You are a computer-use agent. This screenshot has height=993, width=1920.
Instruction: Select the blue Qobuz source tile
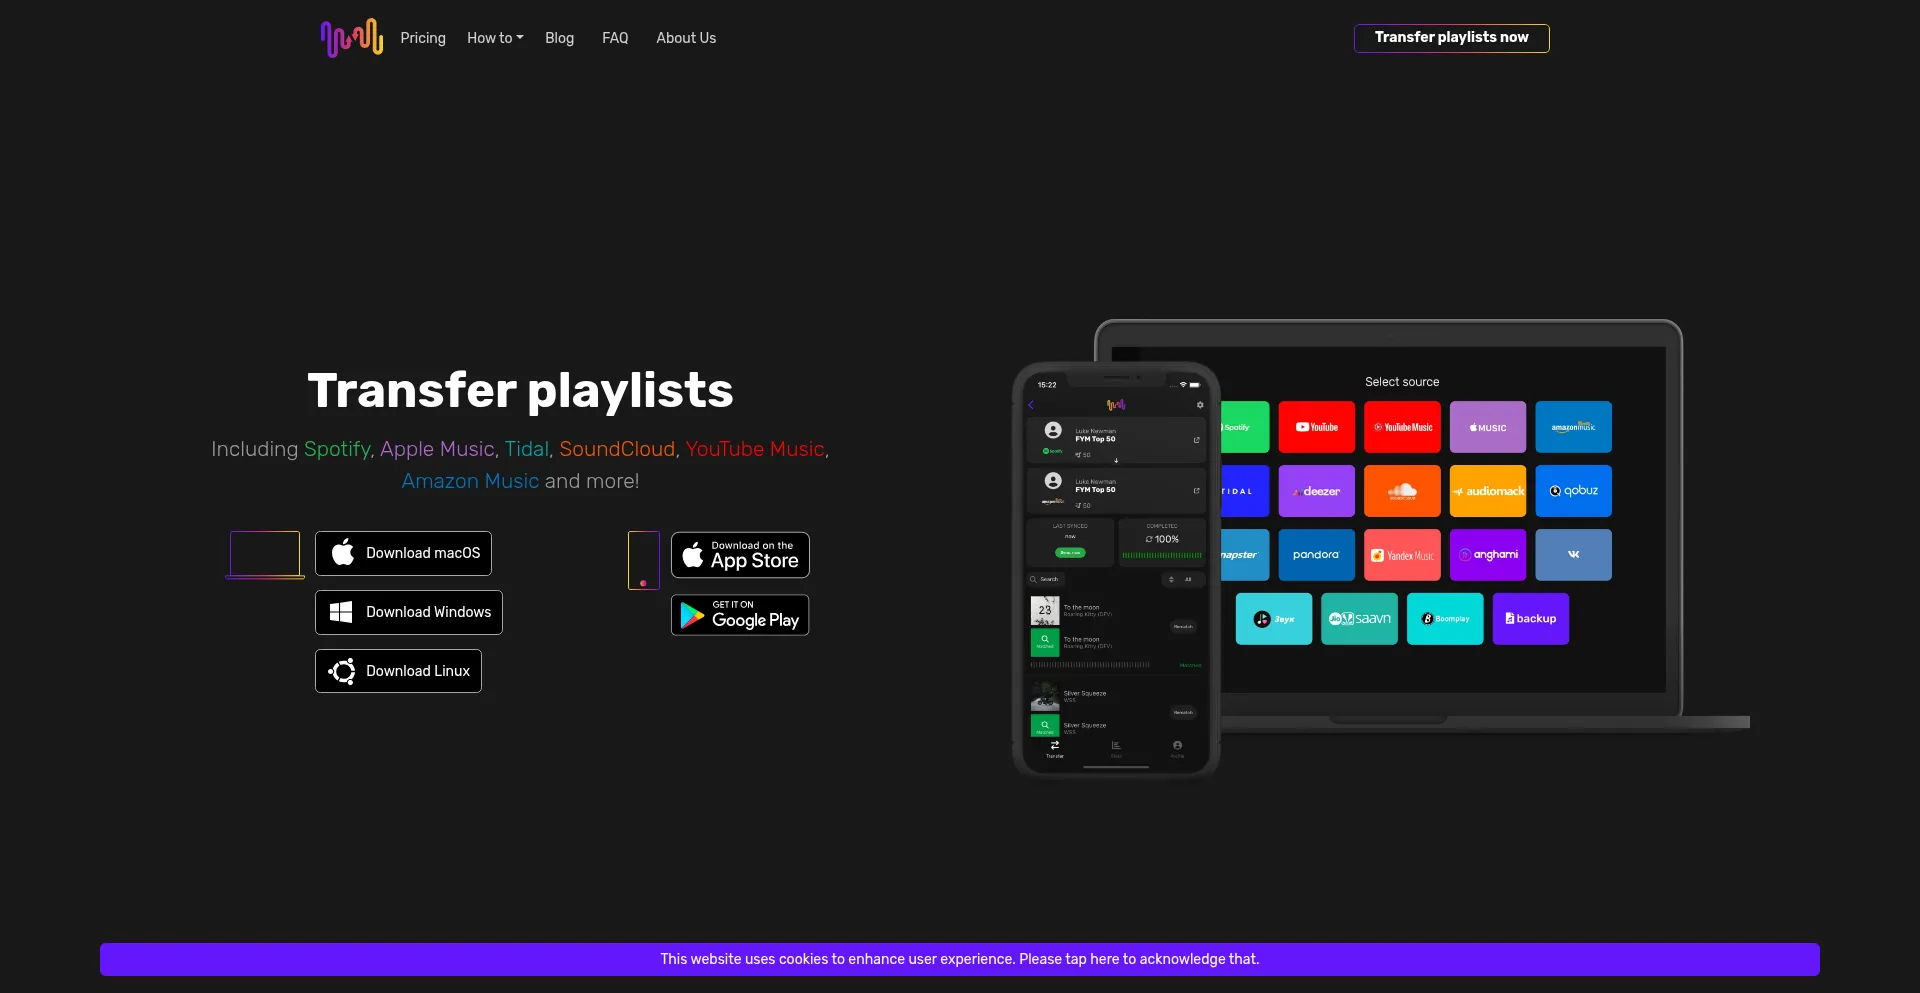tap(1573, 491)
